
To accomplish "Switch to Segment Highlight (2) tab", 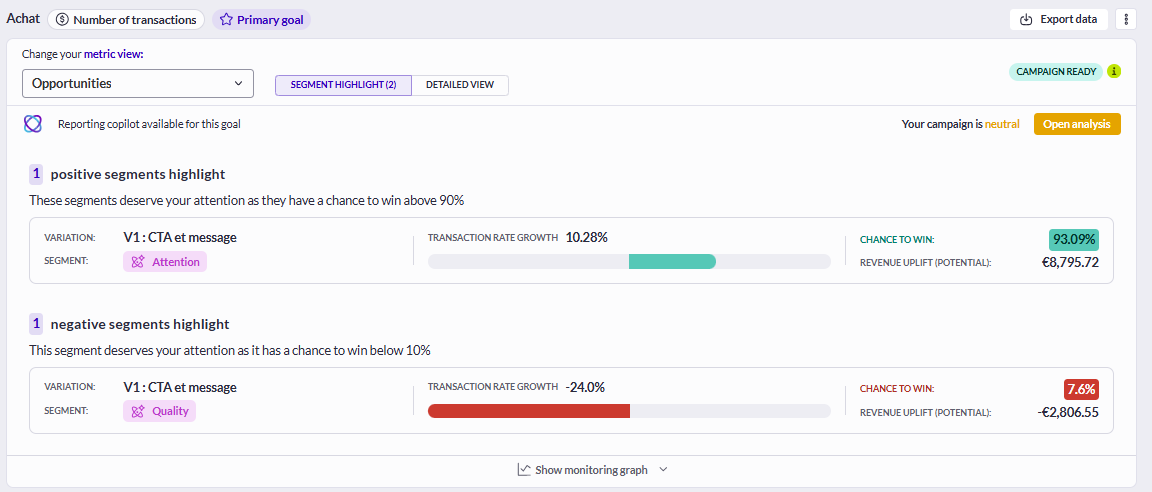I will point(344,85).
